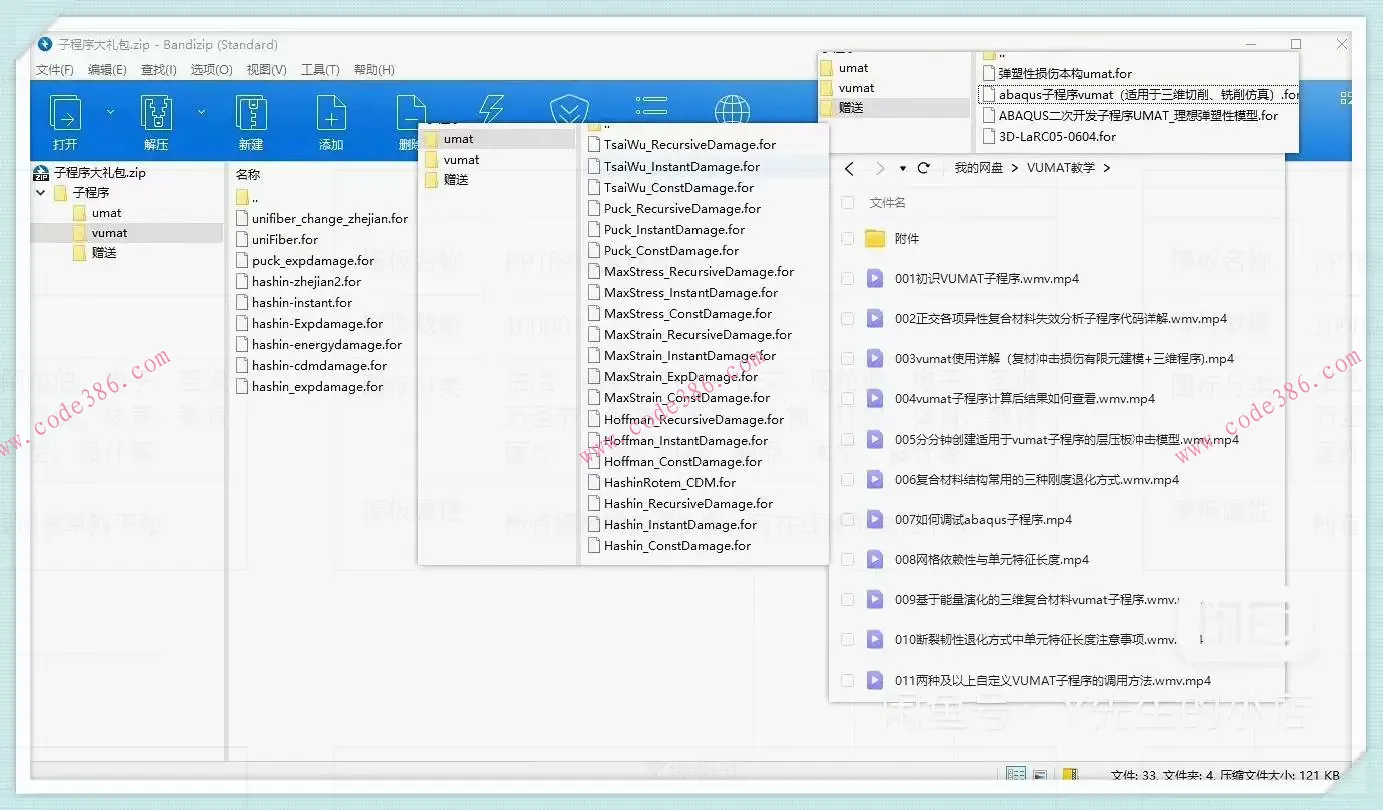The height and width of the screenshot is (810, 1383).
Task: Expand the chevron after VUMAT教学 breadcrumb
Action: pos(1106,168)
